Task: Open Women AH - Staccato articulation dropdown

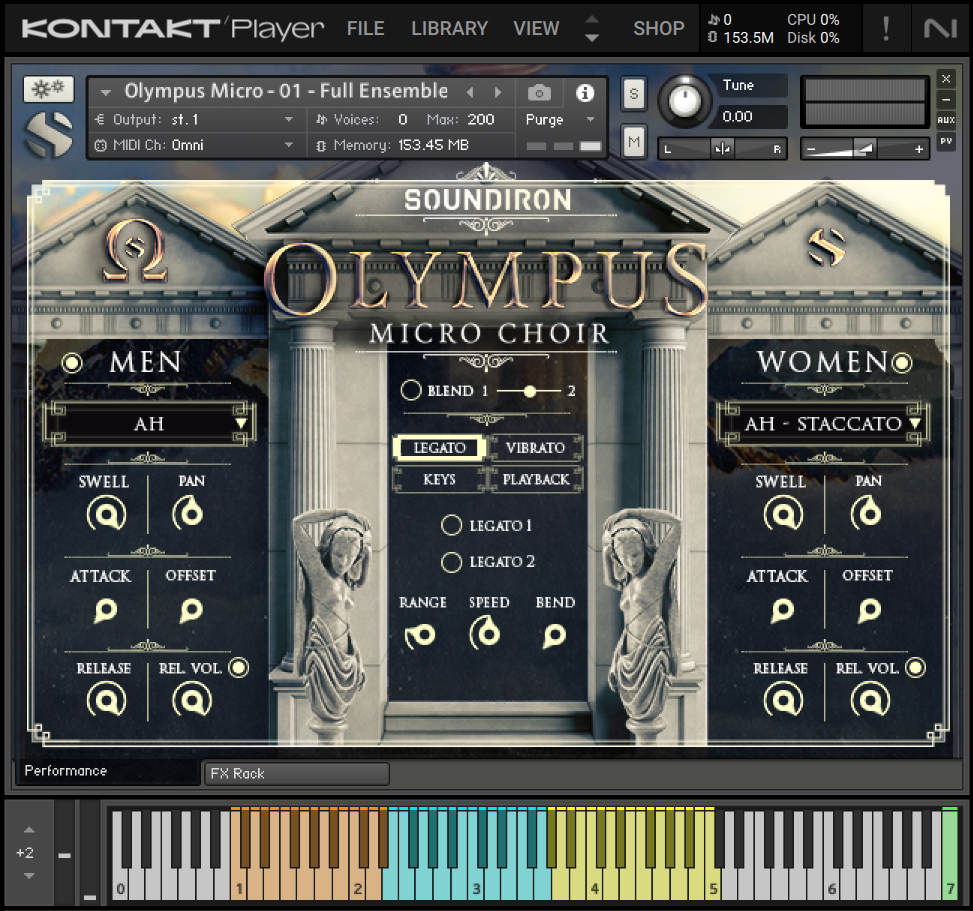Action: pyautogui.click(x=823, y=424)
